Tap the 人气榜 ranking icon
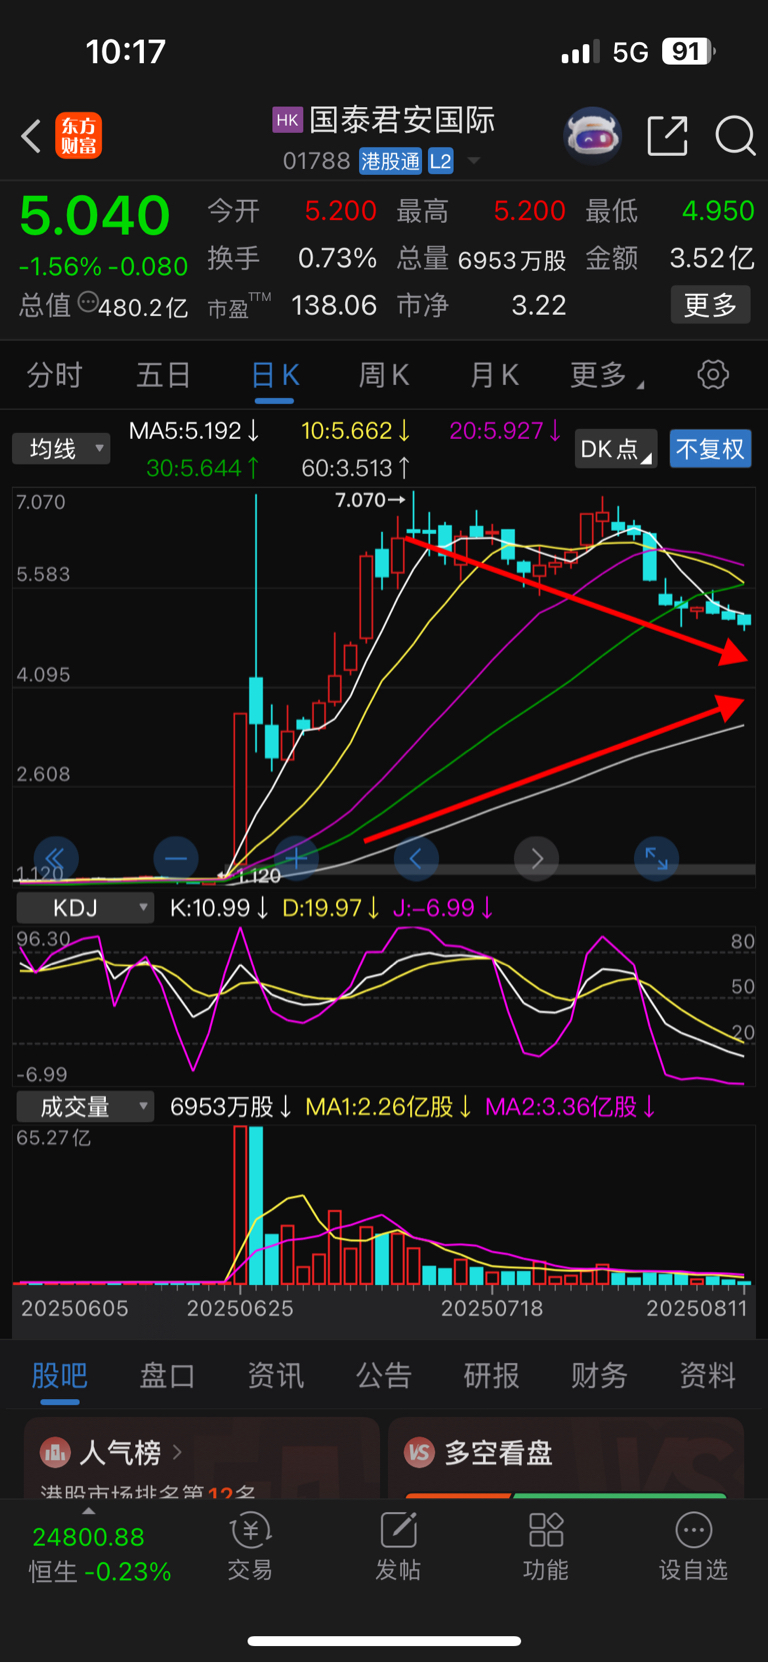Viewport: 768px width, 1663px height. click(55, 1451)
